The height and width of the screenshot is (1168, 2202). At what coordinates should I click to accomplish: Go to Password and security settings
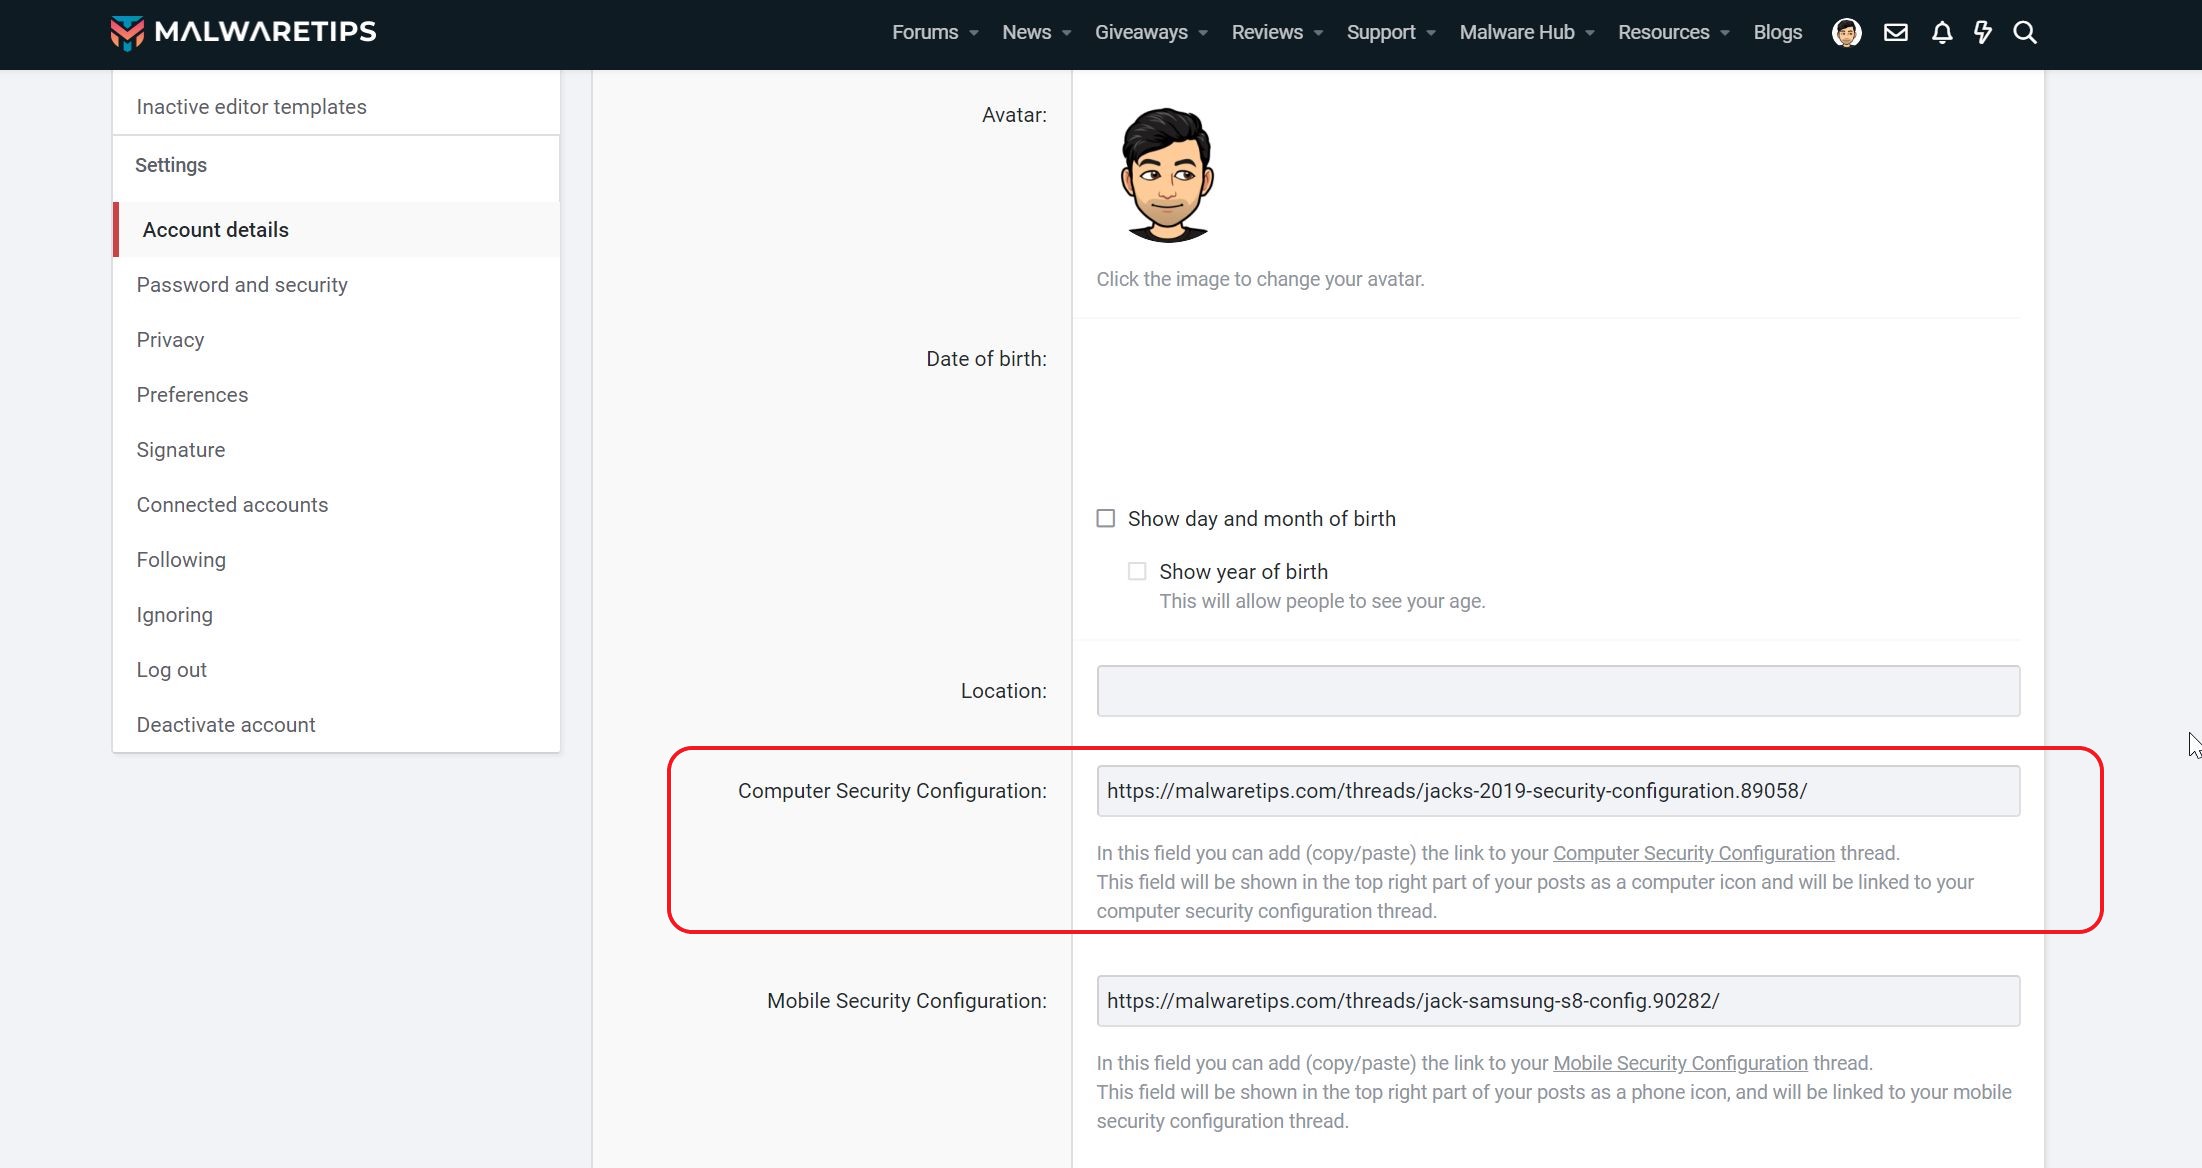(242, 285)
